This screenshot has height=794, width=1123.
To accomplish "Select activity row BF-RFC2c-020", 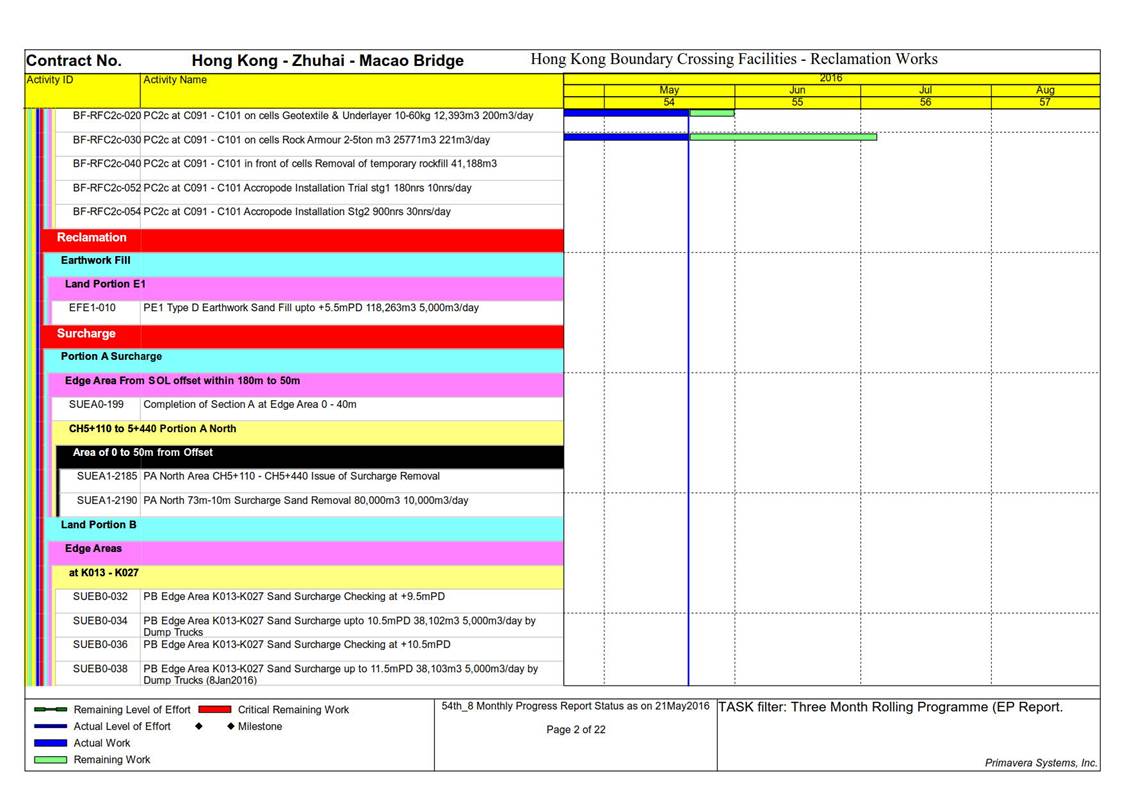I will pyautogui.click(x=309, y=120).
